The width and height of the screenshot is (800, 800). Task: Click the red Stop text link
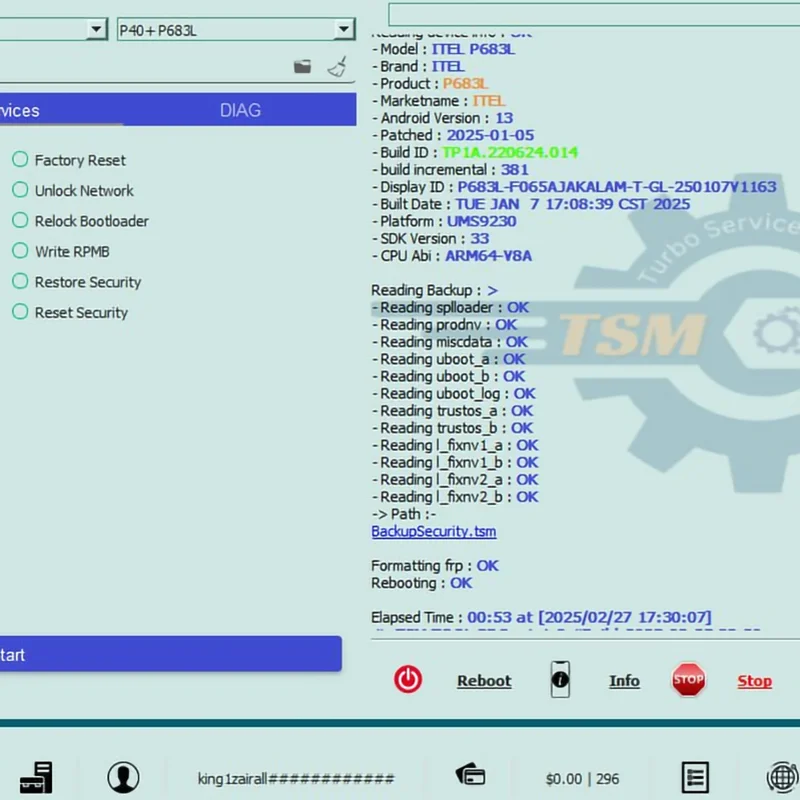click(x=755, y=681)
